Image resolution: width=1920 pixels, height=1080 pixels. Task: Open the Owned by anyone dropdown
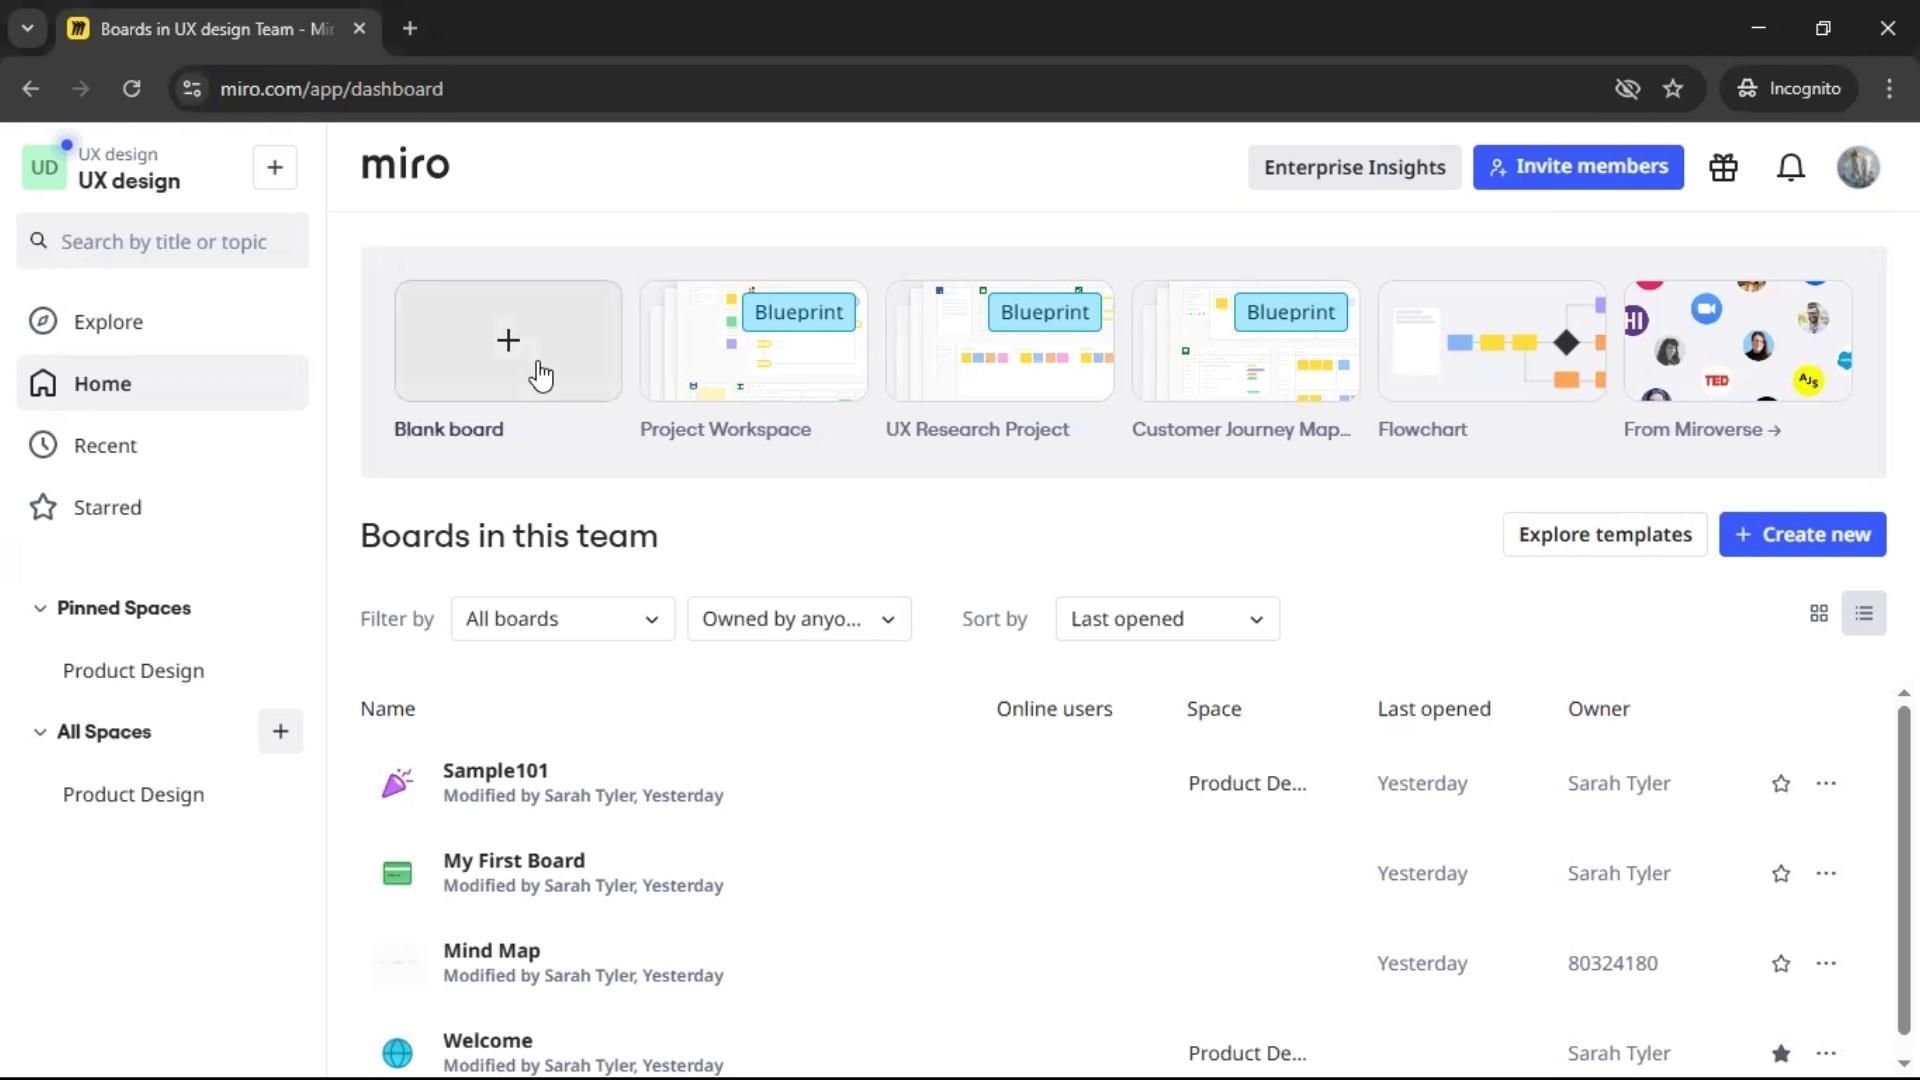click(x=798, y=619)
